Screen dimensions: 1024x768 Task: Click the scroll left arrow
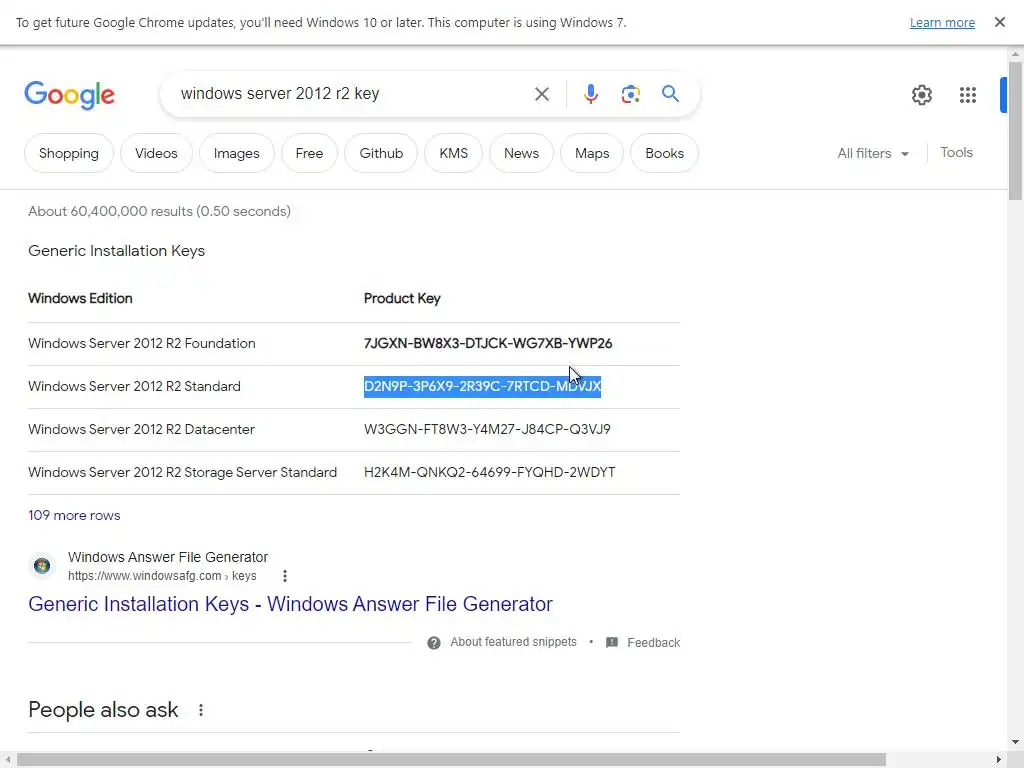7,760
